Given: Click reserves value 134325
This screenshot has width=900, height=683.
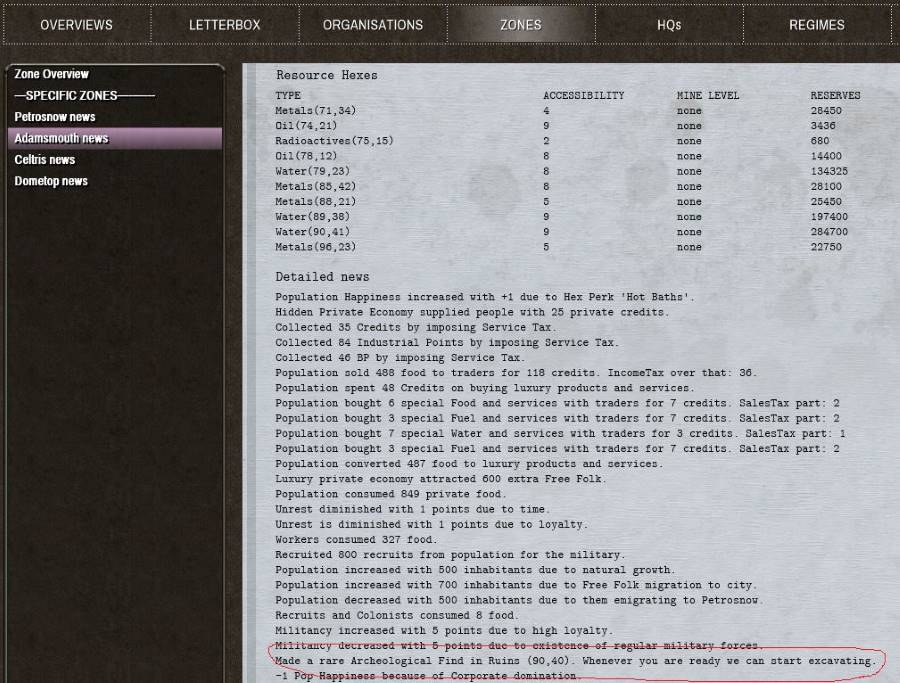Looking at the screenshot, I should click(x=829, y=171).
